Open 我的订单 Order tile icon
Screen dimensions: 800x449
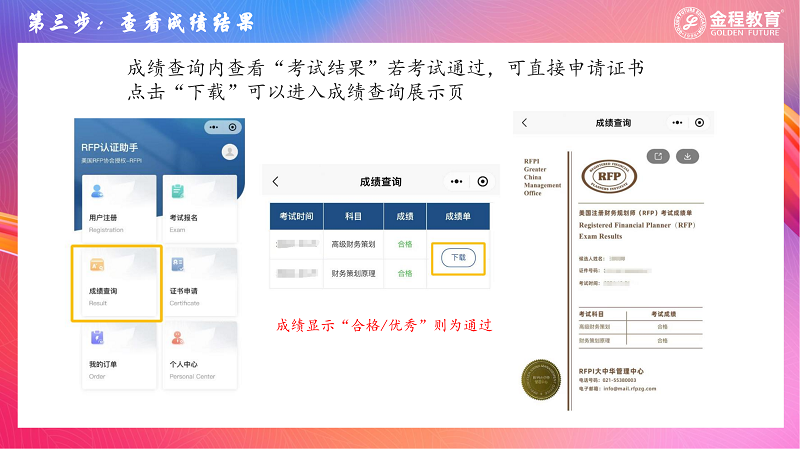(97, 338)
